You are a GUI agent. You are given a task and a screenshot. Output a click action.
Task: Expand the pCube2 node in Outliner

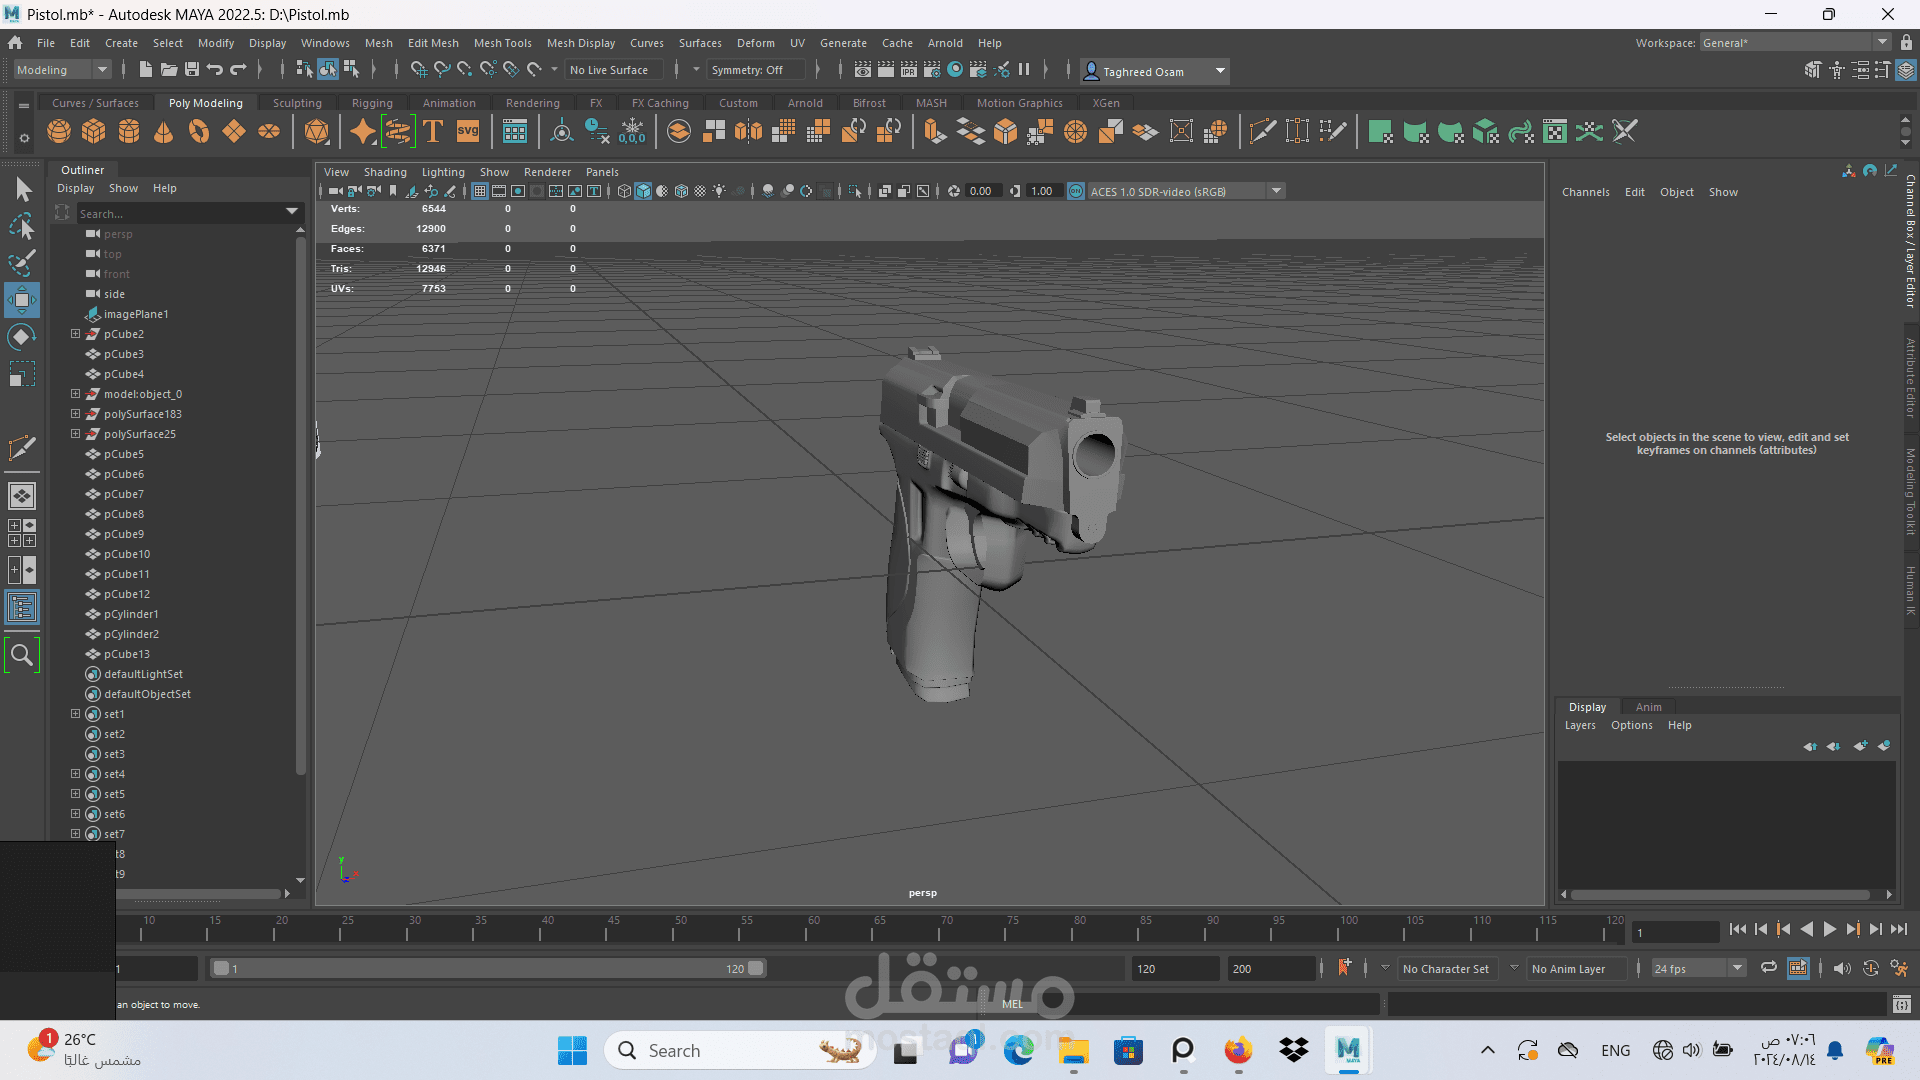coord(75,334)
